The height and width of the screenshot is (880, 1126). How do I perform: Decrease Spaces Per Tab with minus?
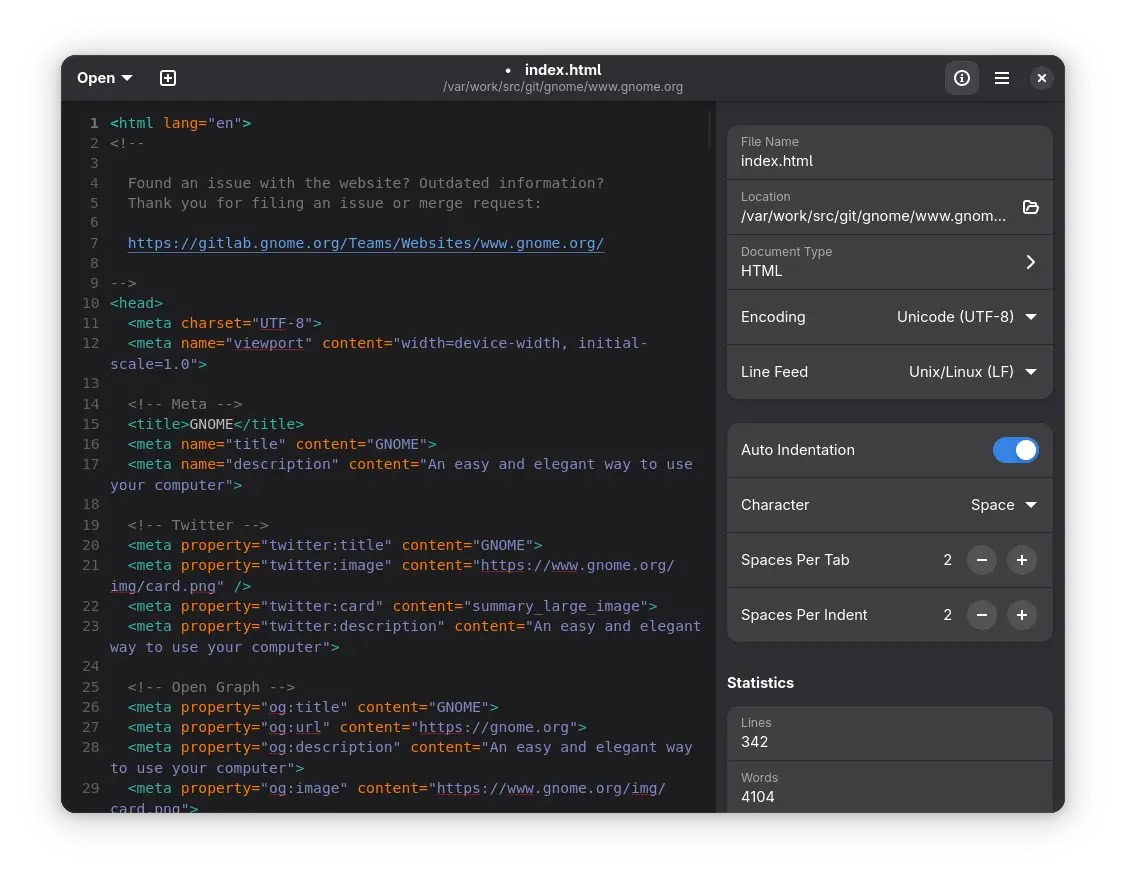(x=982, y=560)
